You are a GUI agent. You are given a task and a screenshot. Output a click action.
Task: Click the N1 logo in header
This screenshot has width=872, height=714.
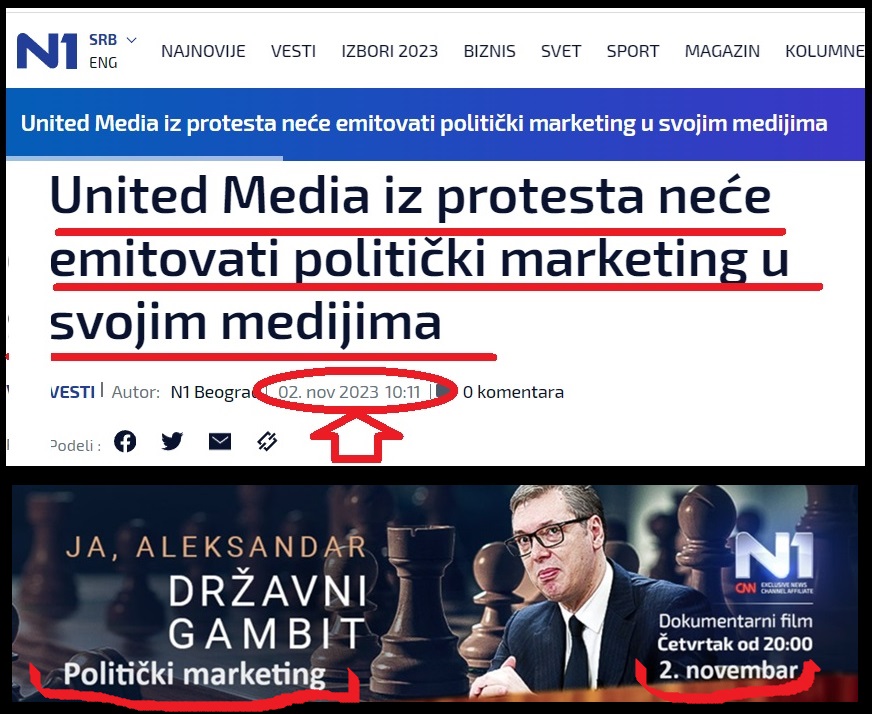pos(47,51)
